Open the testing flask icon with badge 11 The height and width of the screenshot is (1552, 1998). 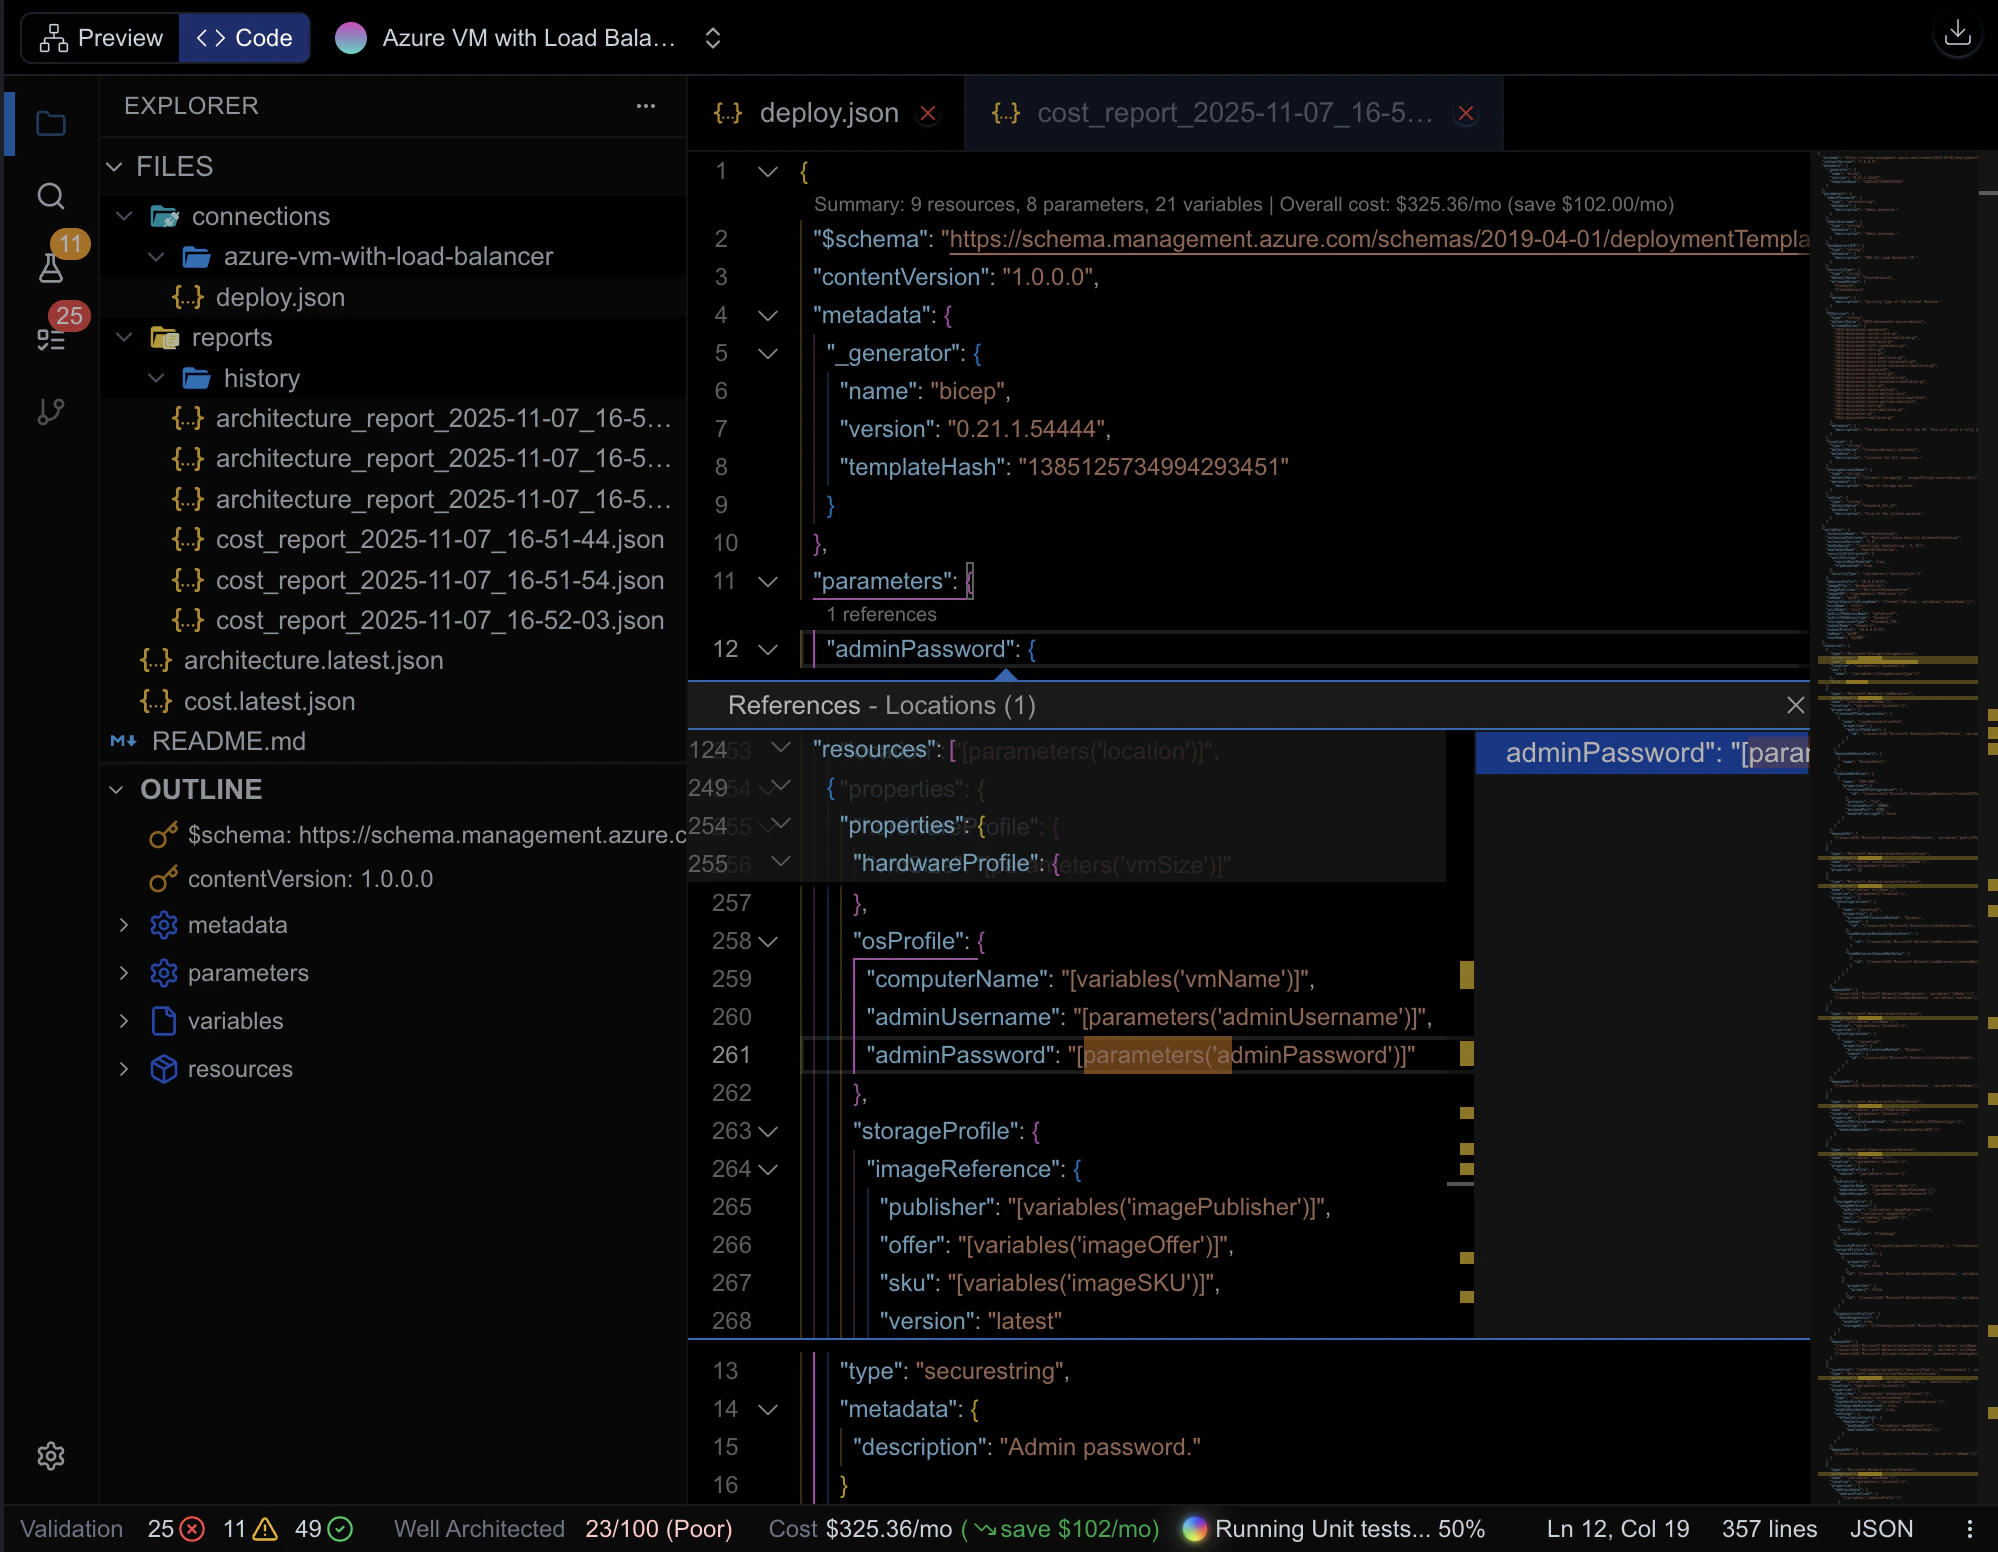point(51,267)
